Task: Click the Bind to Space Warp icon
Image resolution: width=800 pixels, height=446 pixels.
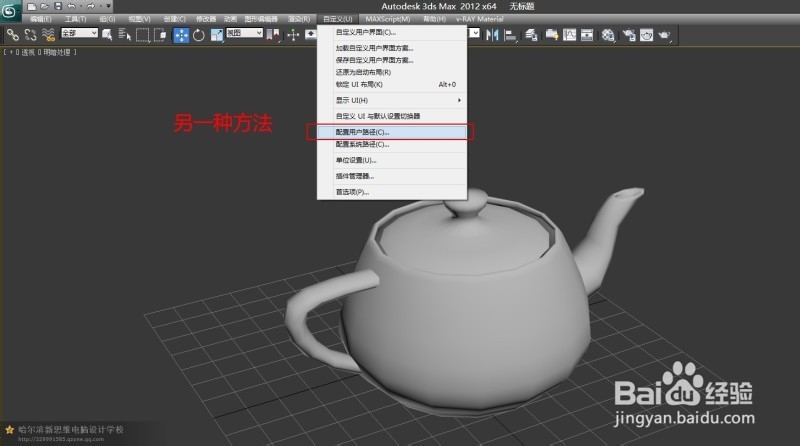Action: tap(48, 34)
